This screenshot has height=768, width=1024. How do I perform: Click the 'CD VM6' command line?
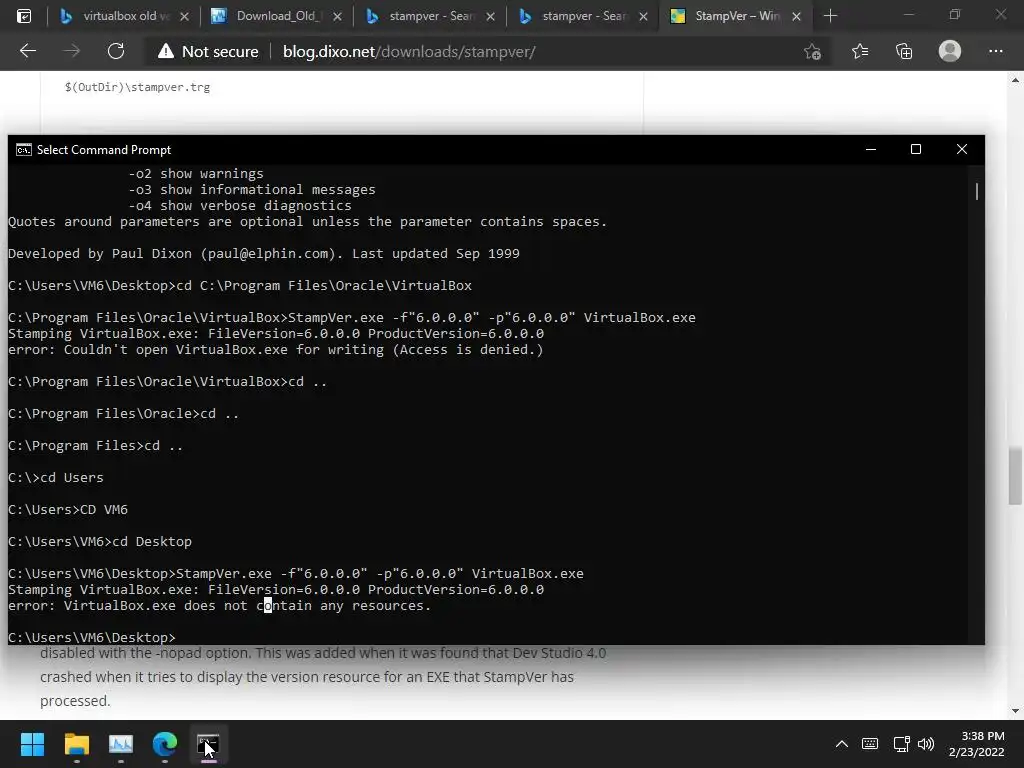coord(68,509)
